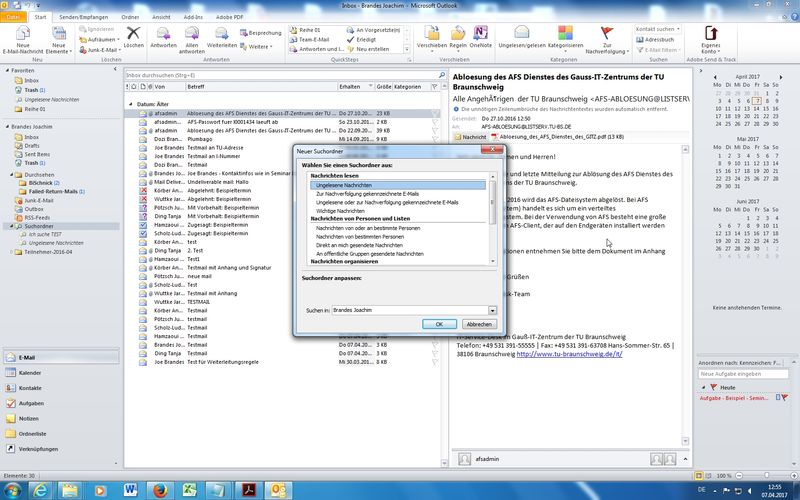Screen dimensions: 800x500
Task: Expand the Teilnehmer-2016-04 folder
Action: pos(12,252)
